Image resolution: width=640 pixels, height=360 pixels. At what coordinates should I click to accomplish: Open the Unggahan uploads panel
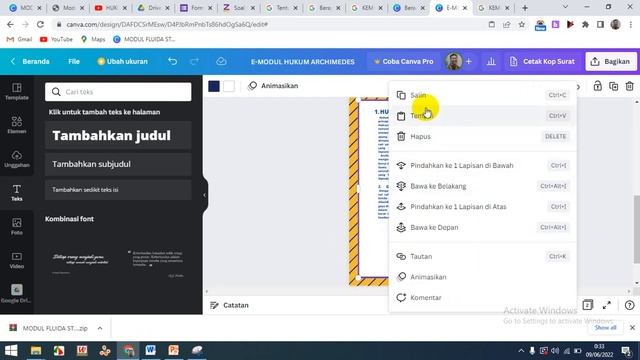coord(17,159)
